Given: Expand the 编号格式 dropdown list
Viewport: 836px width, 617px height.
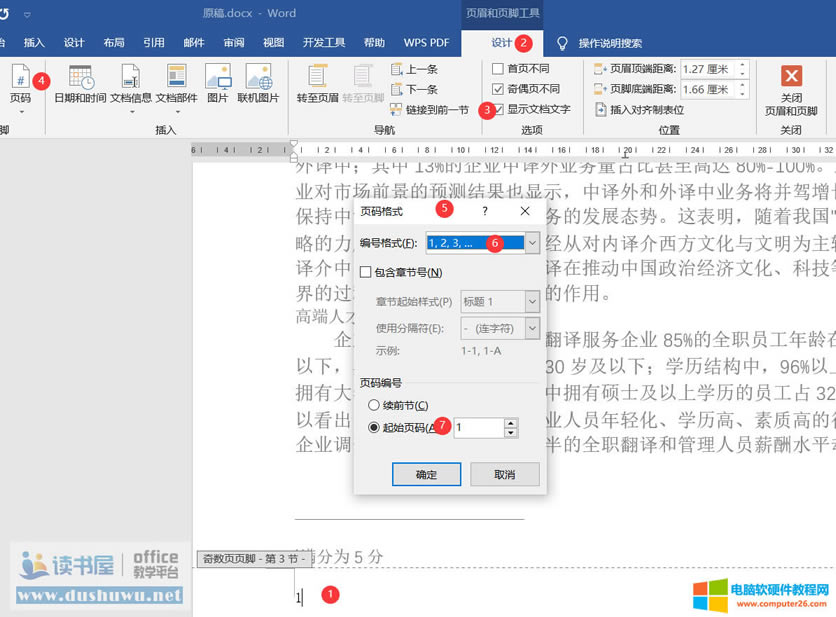Looking at the screenshot, I should tap(532, 243).
